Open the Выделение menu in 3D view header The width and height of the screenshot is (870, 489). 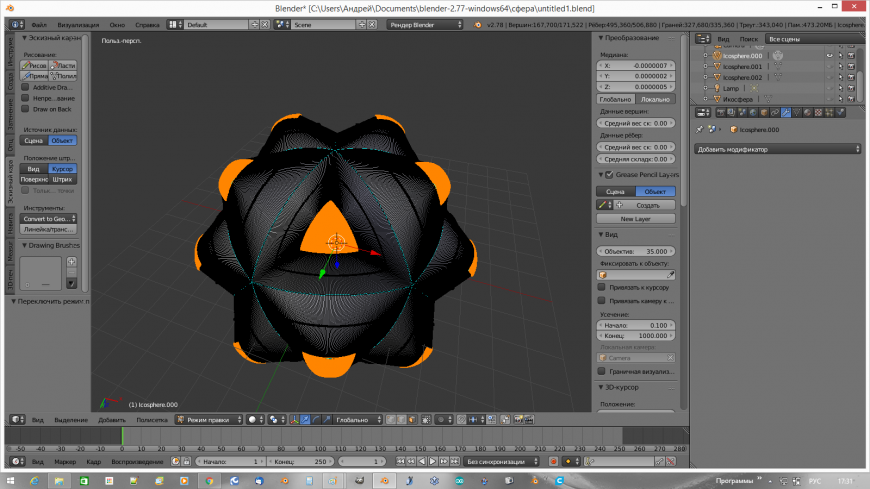click(x=71, y=420)
